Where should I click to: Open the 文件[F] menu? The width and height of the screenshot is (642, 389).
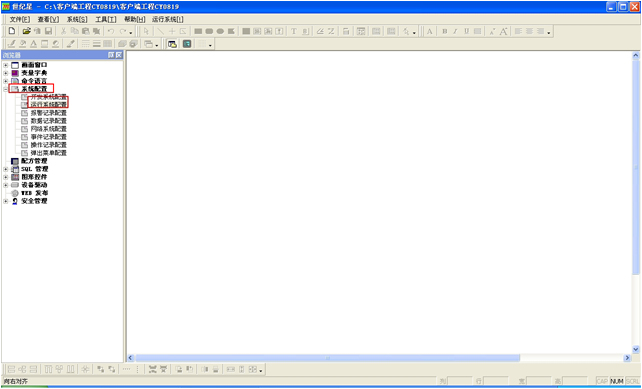[x=20, y=19]
